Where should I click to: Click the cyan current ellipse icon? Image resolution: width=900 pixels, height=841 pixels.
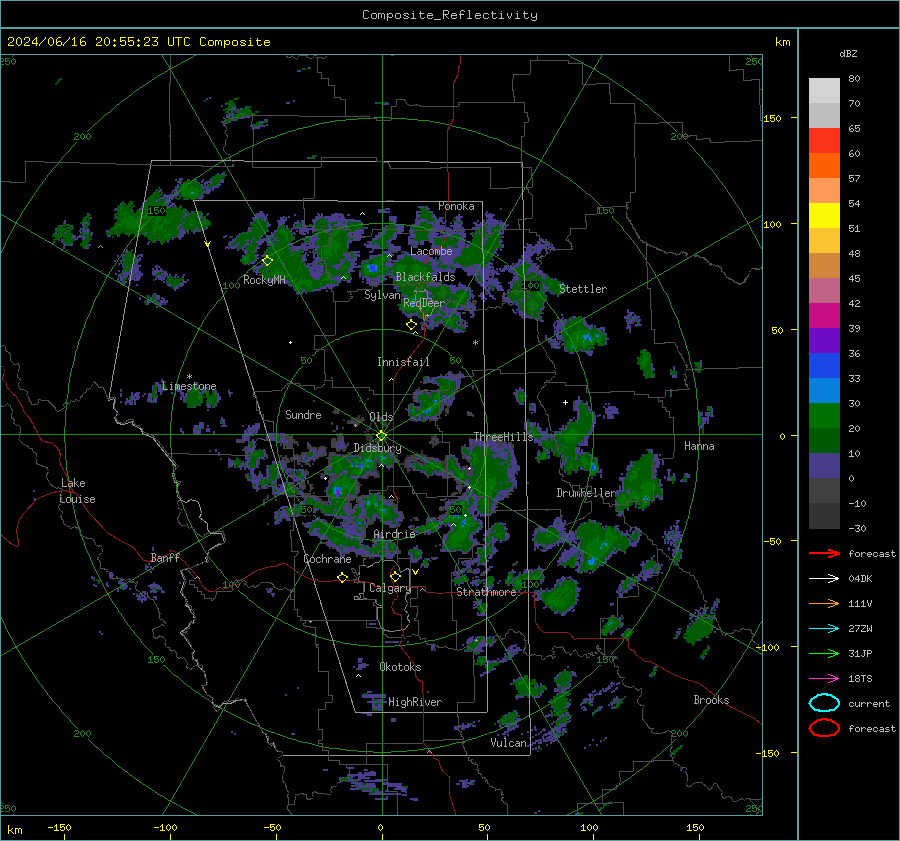click(x=824, y=703)
